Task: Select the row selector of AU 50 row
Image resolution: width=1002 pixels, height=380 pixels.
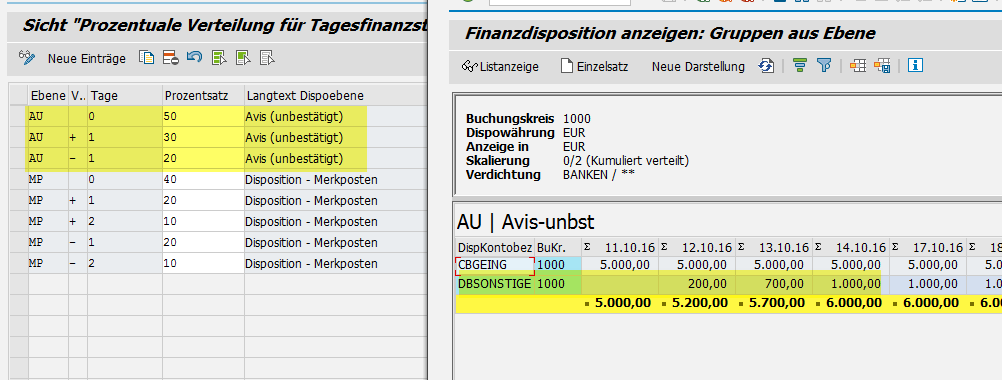Action: [19, 116]
